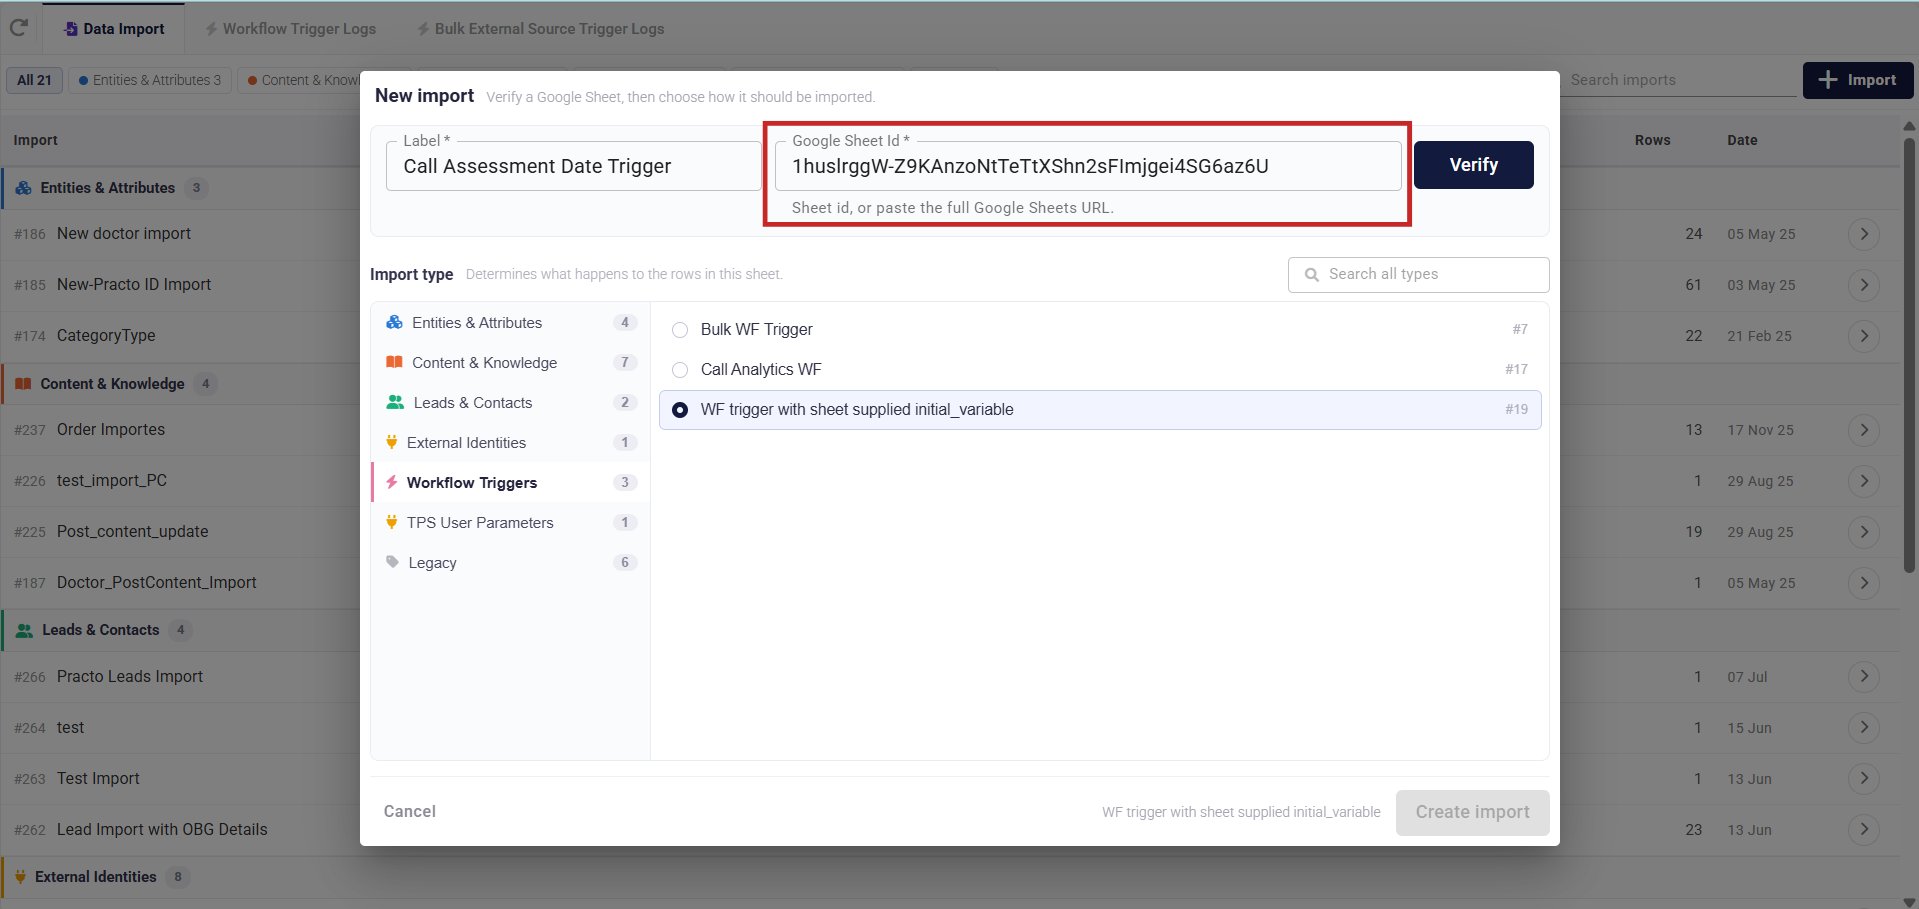Viewport: 1919px width, 909px height.
Task: Click Cancel in the New import dialog
Action: pos(410,811)
